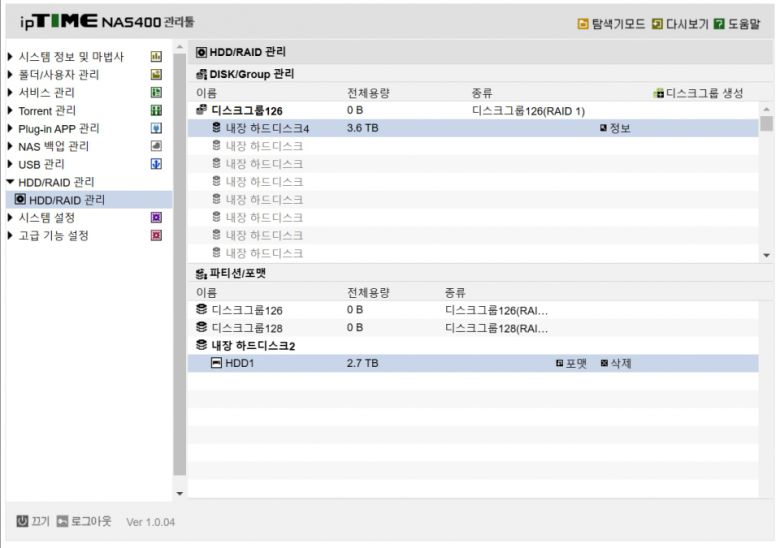Click the ipTIME NAS400 logo
Viewport: 780px width, 548px height.
pos(107,21)
